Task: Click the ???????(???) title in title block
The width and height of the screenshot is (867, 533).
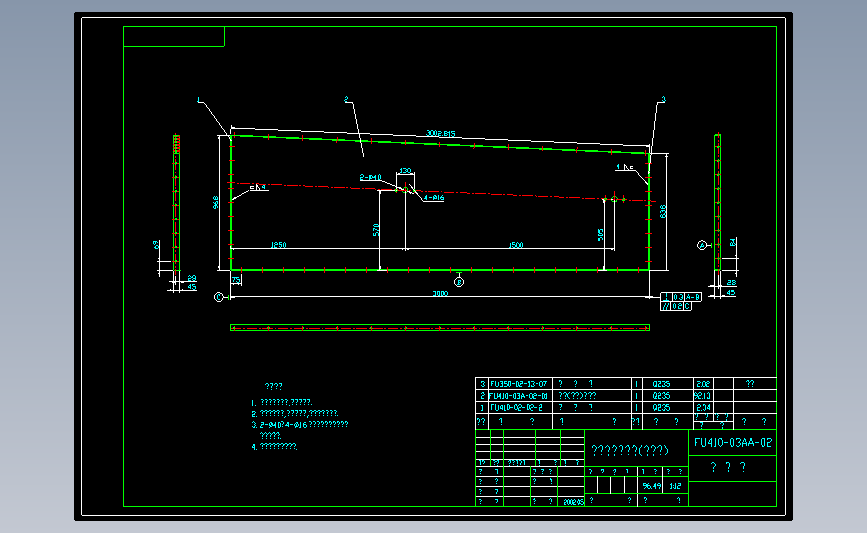Action: [630, 450]
